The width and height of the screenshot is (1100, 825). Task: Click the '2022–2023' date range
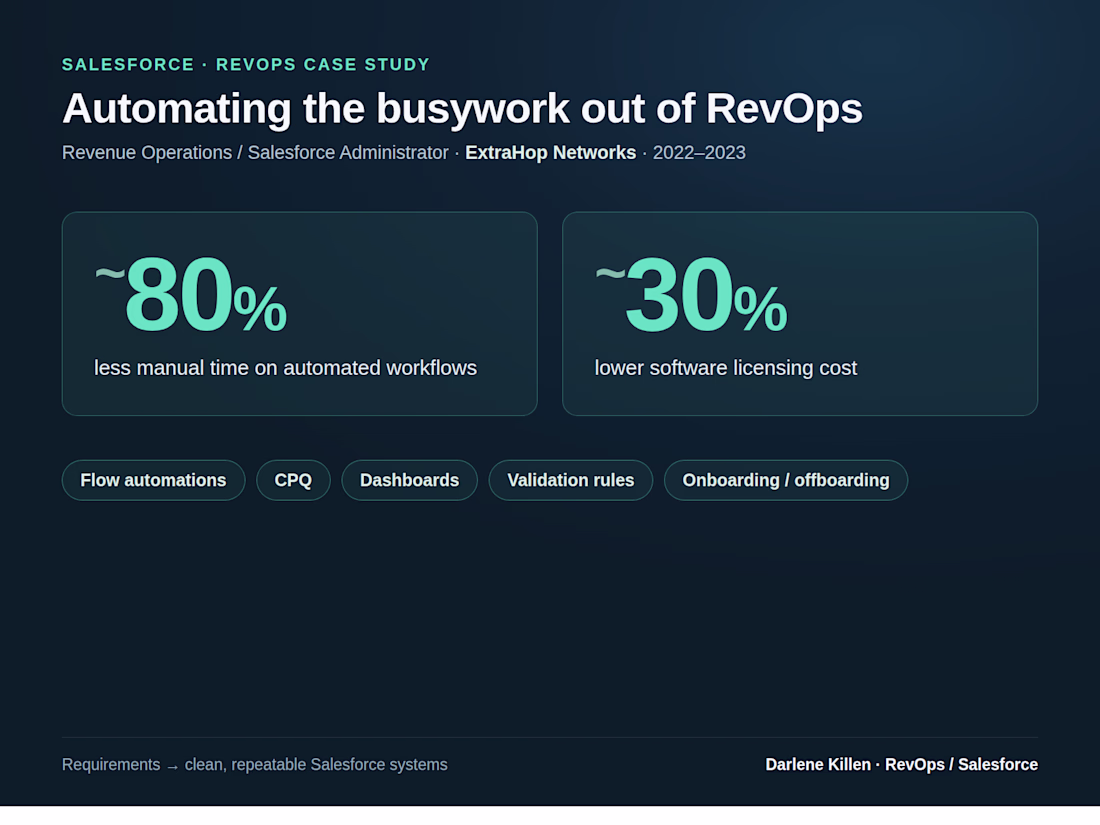pyautogui.click(x=699, y=152)
